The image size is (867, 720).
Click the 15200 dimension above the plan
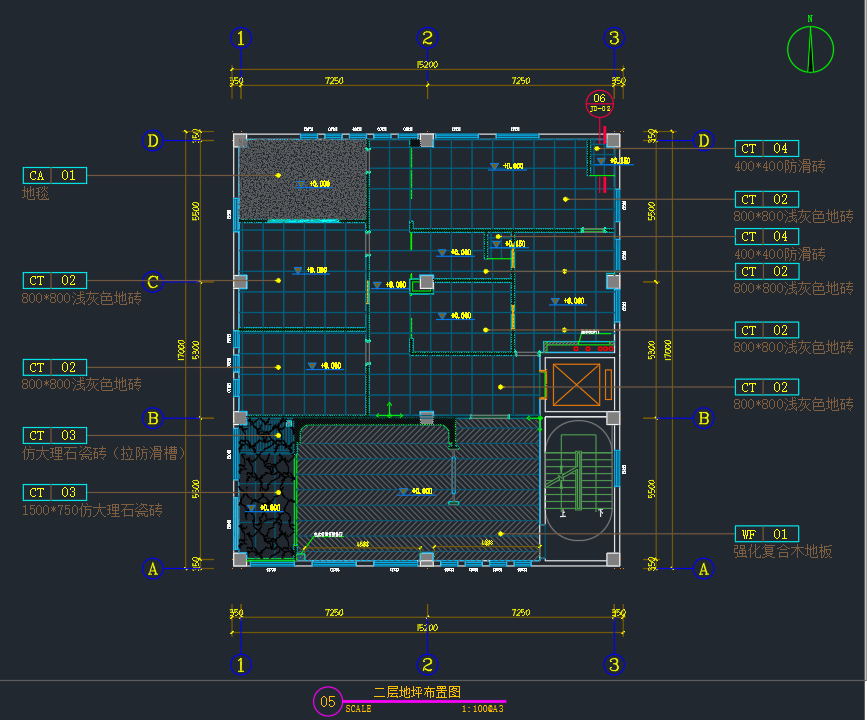pyautogui.click(x=427, y=65)
